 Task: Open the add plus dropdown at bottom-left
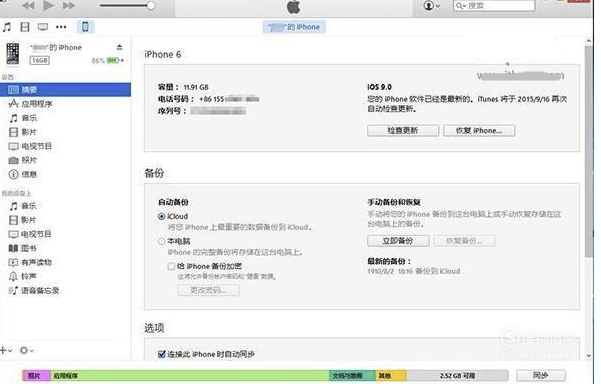(x=6, y=350)
